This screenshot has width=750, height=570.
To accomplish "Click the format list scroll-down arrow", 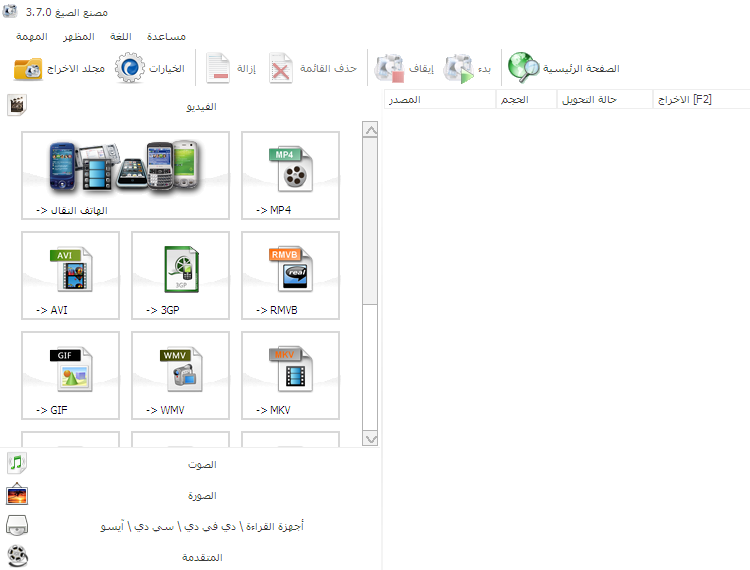I will tap(370, 438).
